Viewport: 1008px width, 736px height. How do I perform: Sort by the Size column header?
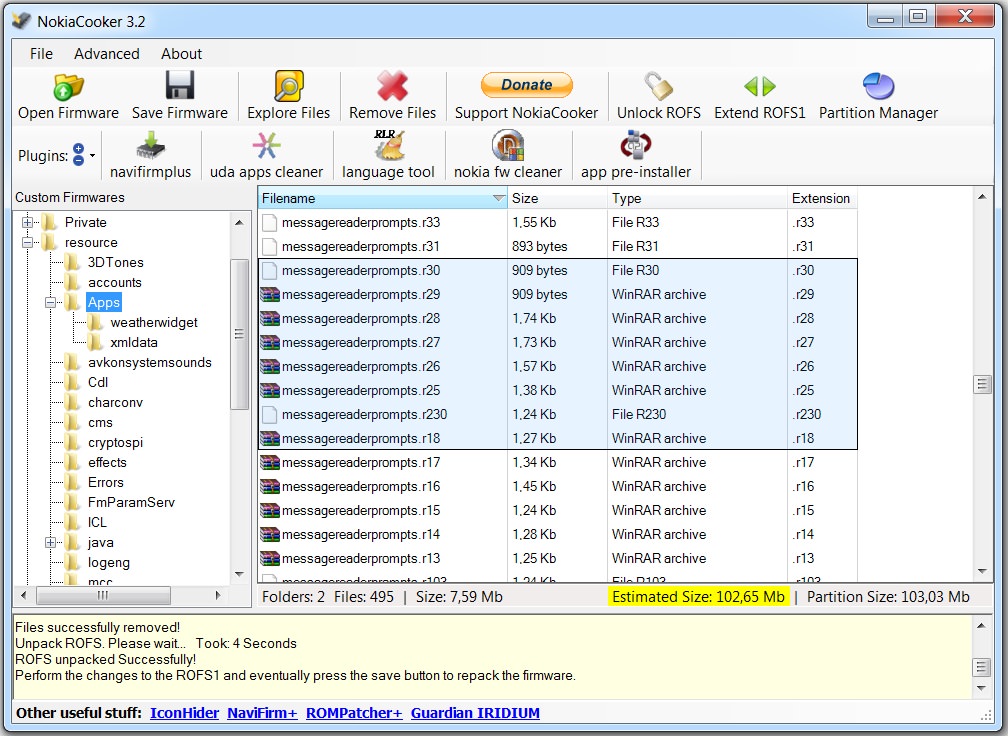(x=557, y=198)
